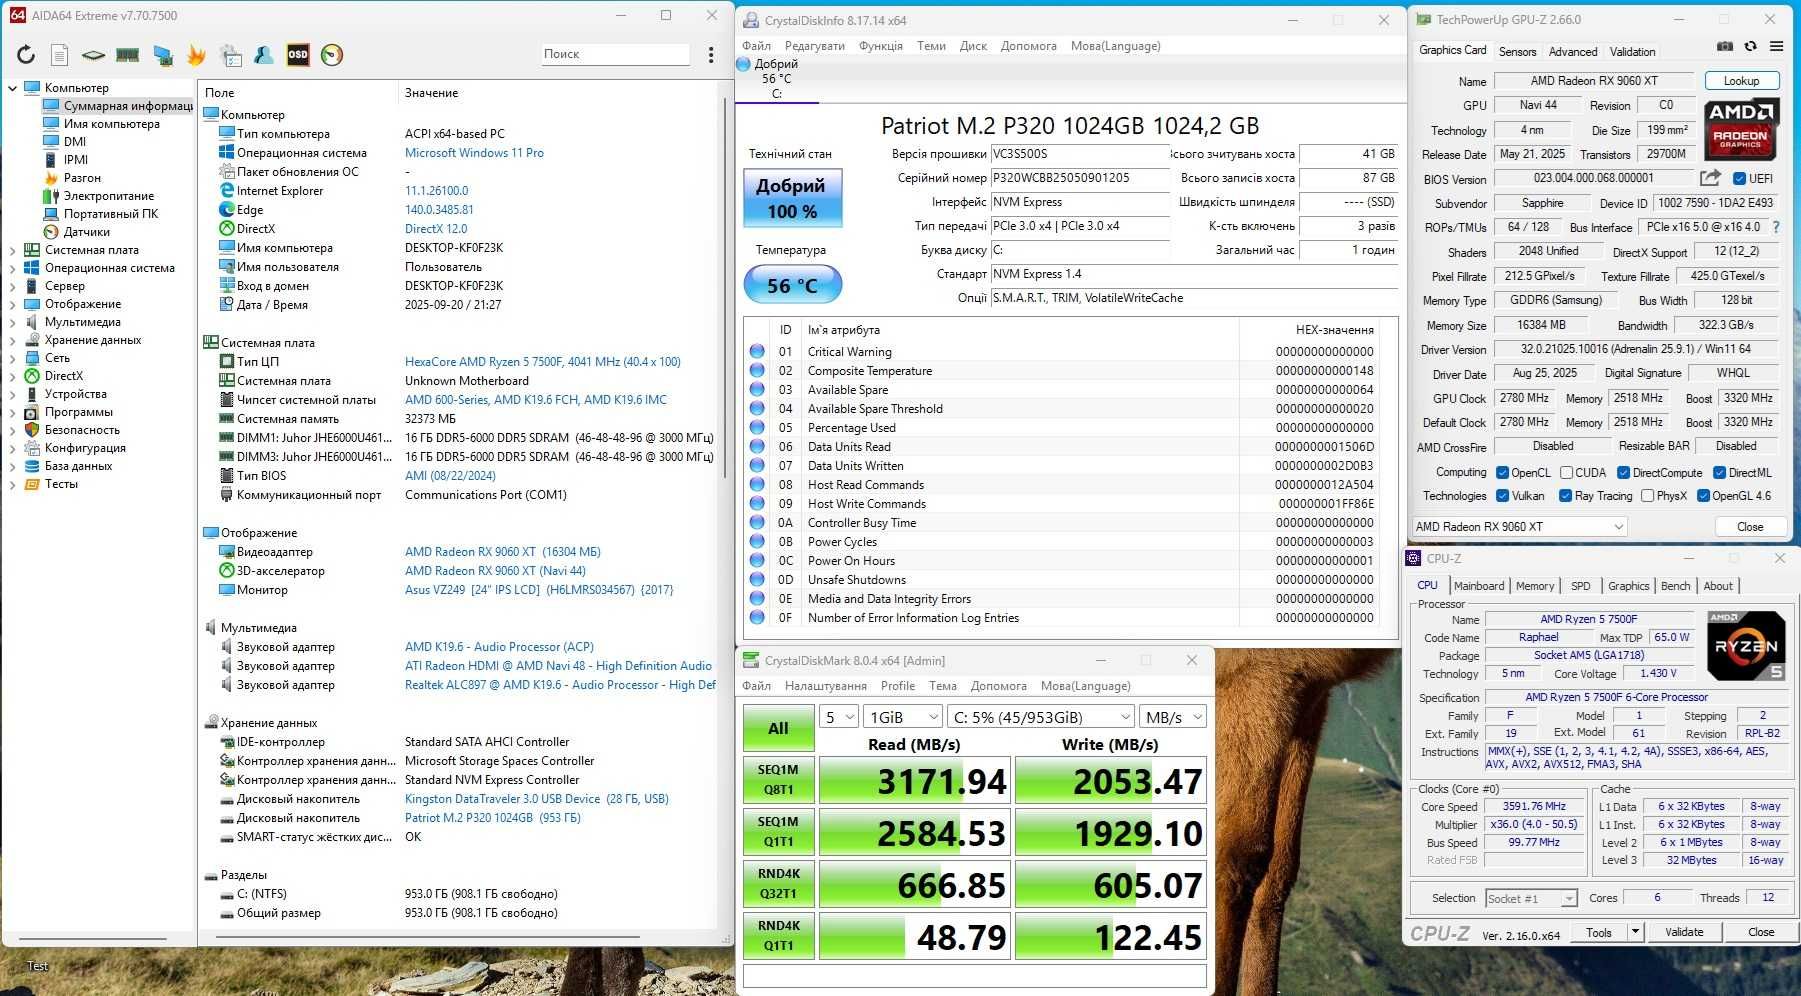Toggle OpenGL 4.6 checkbox in GPU-Z
Screen dimensions: 1801x996
coord(1703,496)
